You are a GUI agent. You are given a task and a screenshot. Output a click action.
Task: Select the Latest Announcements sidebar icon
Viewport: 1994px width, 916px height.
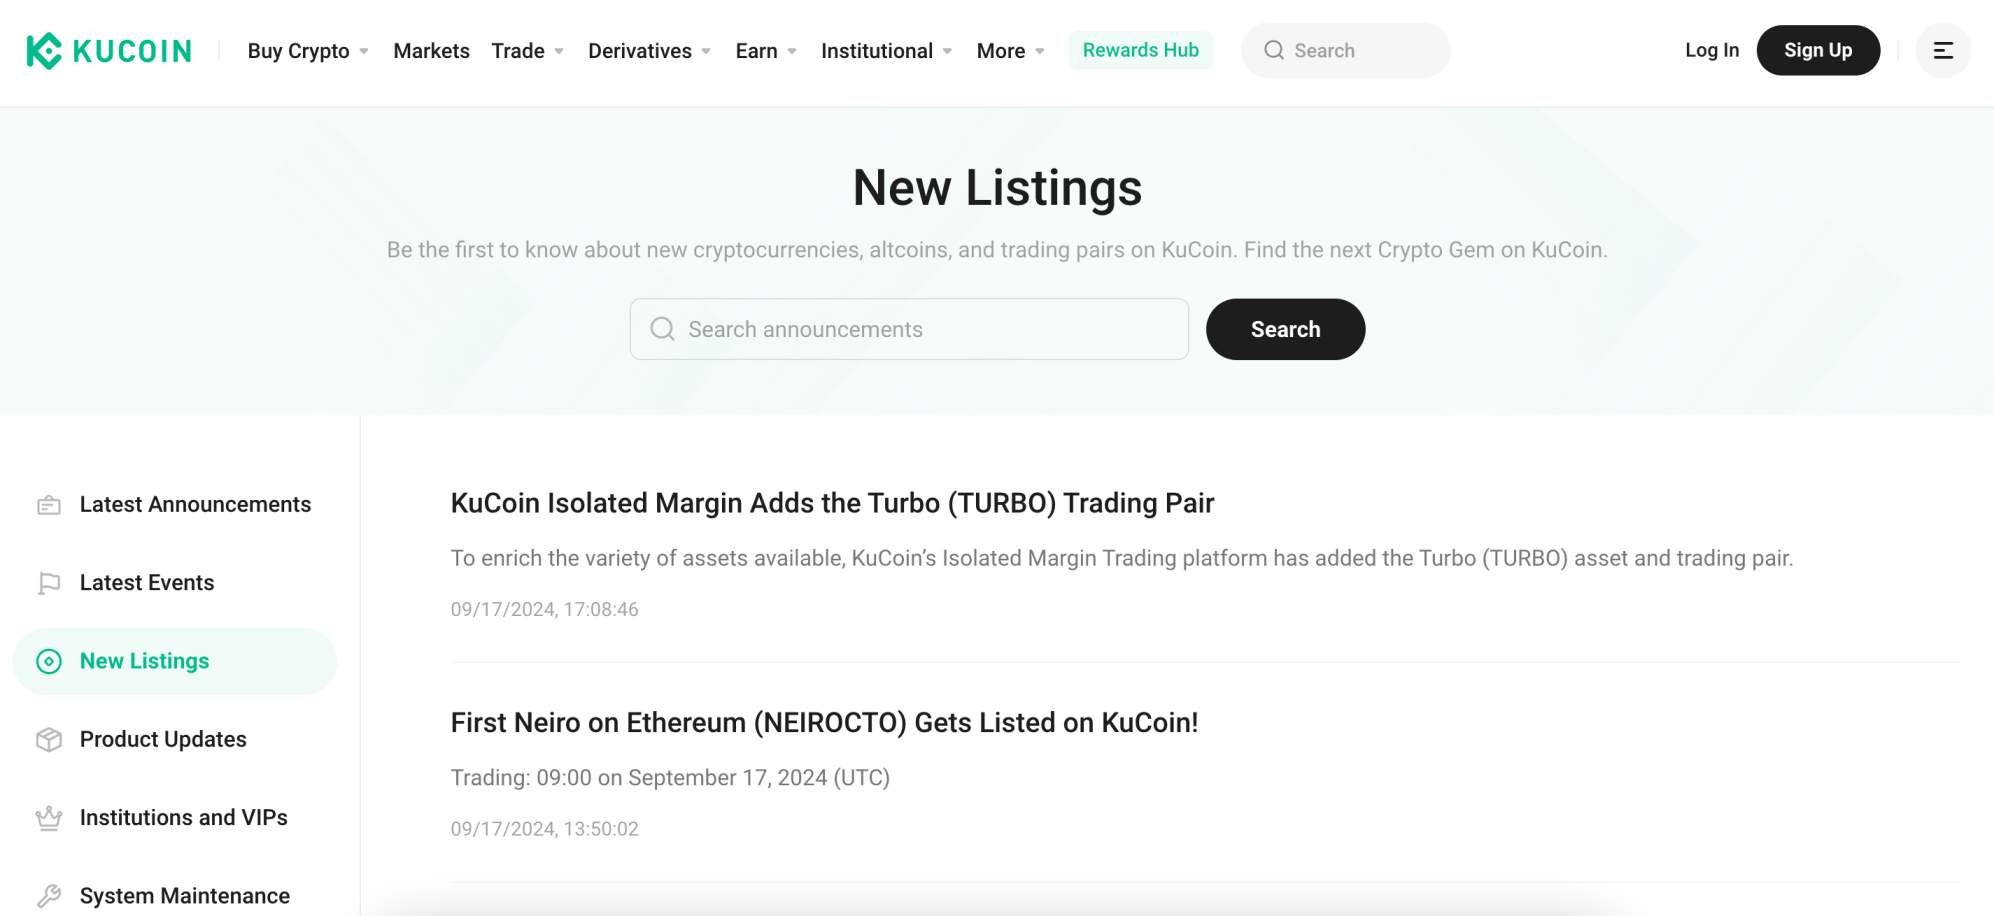coord(49,505)
